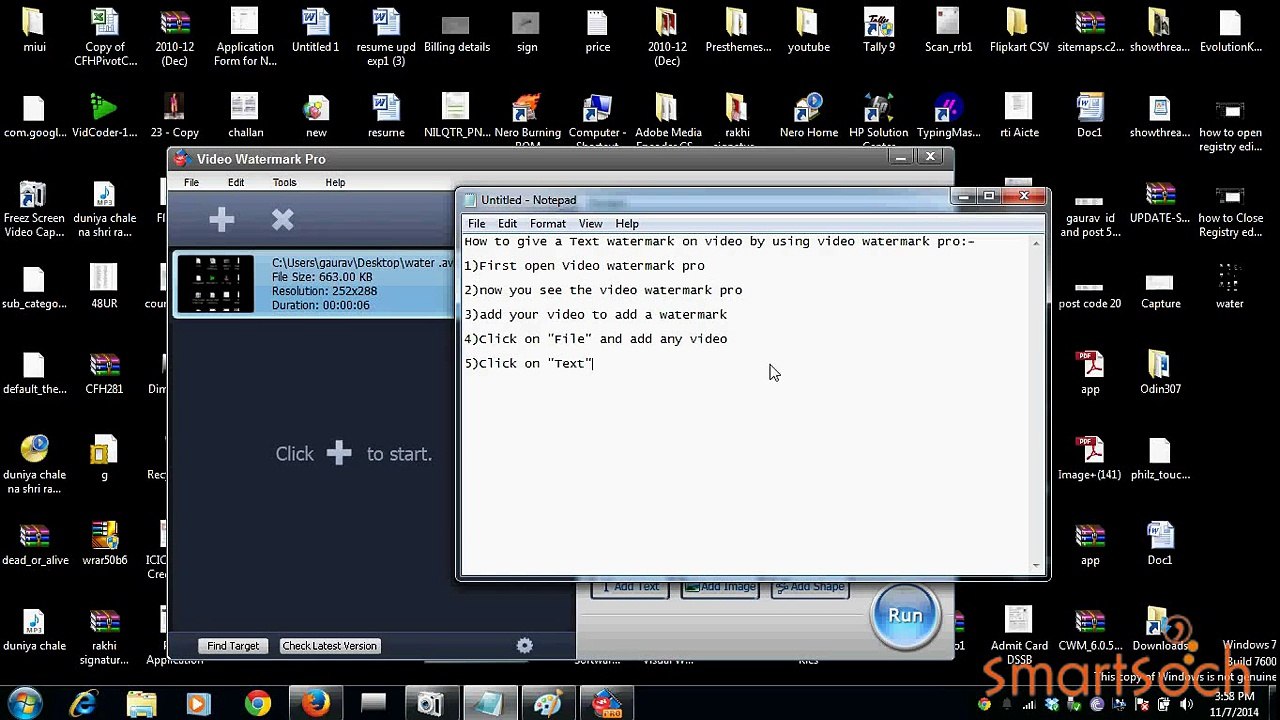This screenshot has width=1280, height=720.
Task: Open the View menu in Notepad
Action: point(591,224)
